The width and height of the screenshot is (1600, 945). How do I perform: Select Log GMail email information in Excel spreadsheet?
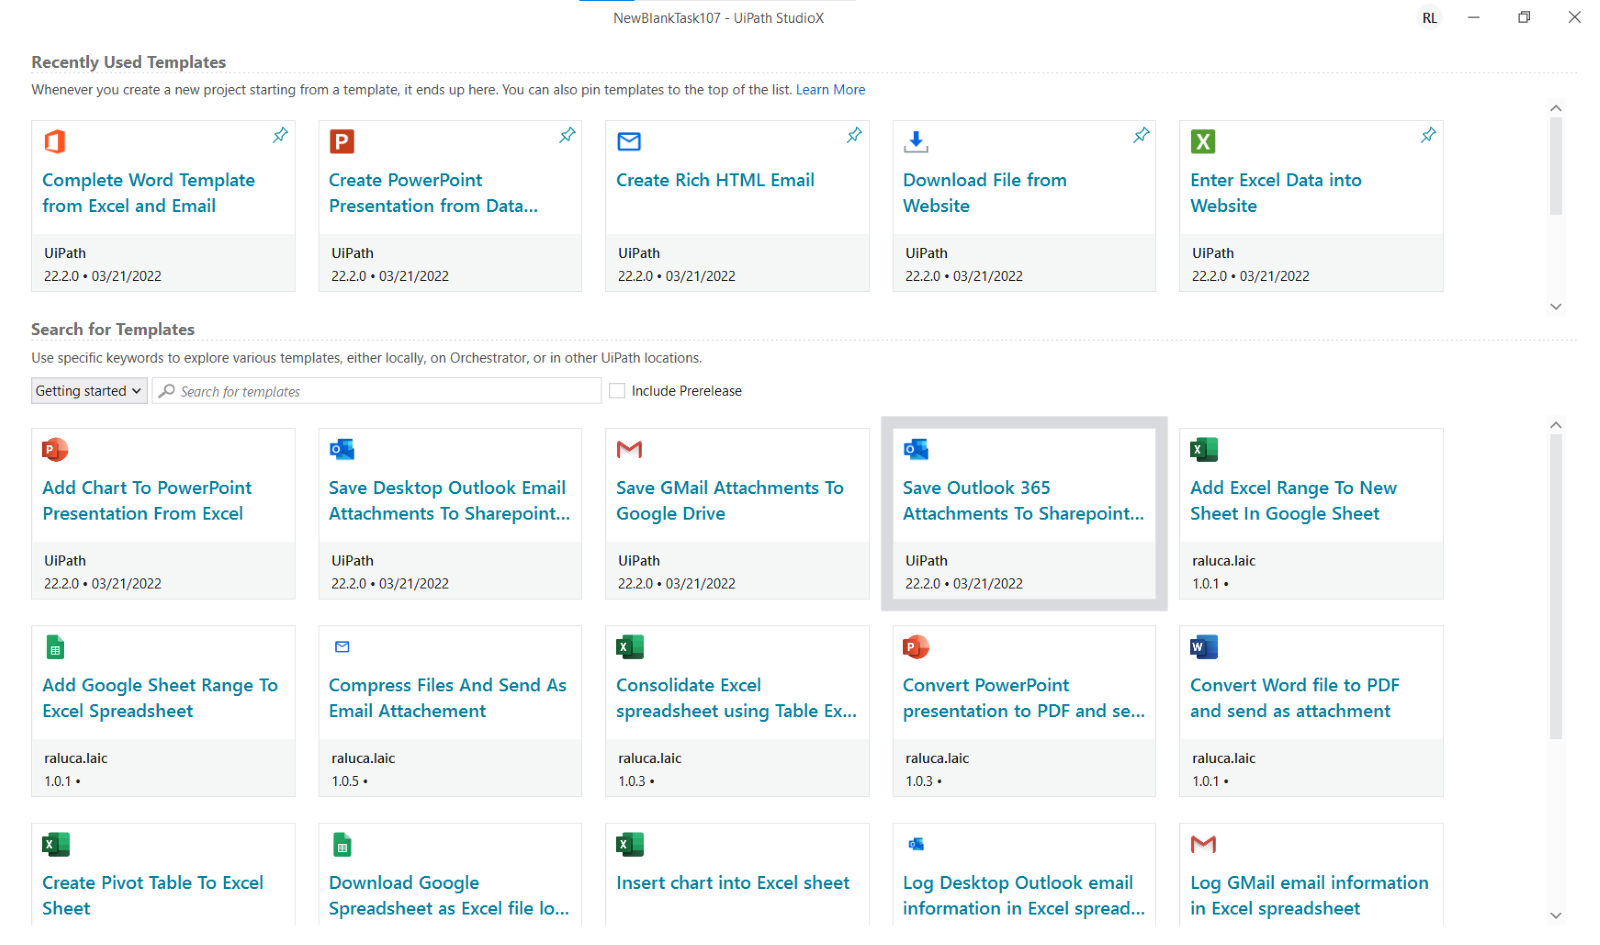point(1309,896)
